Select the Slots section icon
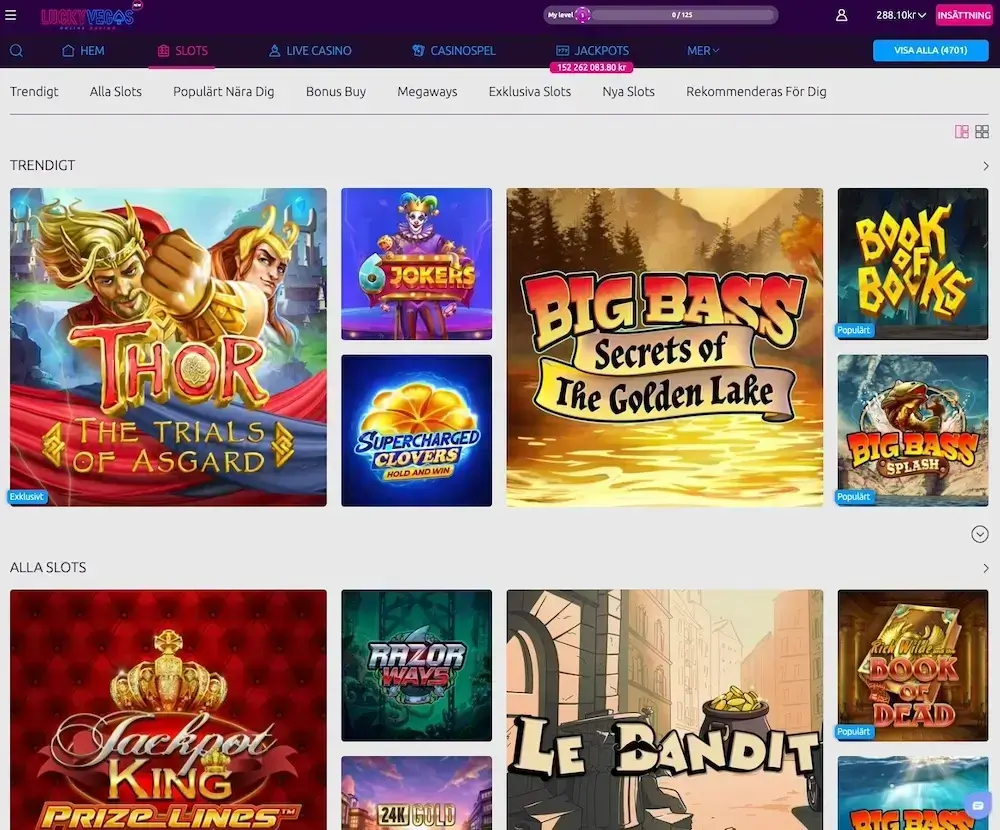 point(162,50)
